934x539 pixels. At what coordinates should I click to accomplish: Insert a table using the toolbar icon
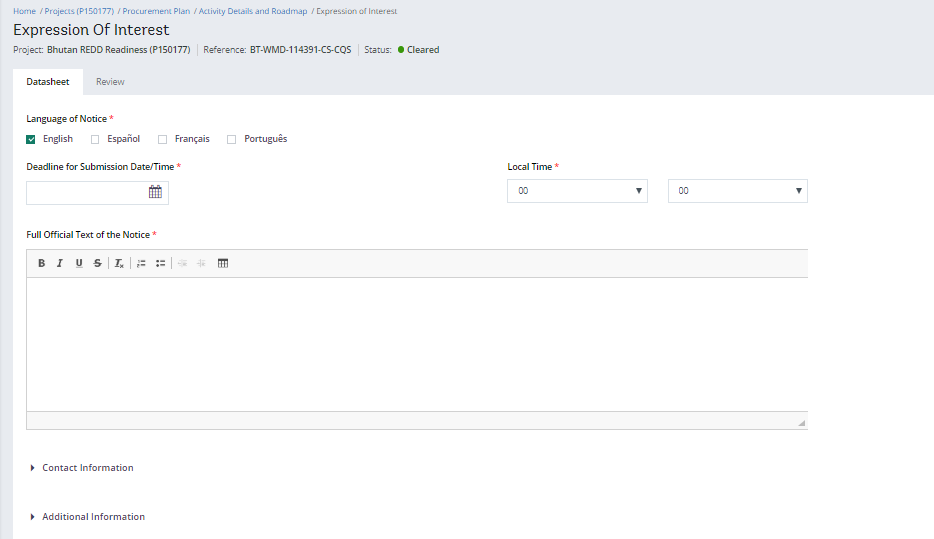(x=223, y=263)
